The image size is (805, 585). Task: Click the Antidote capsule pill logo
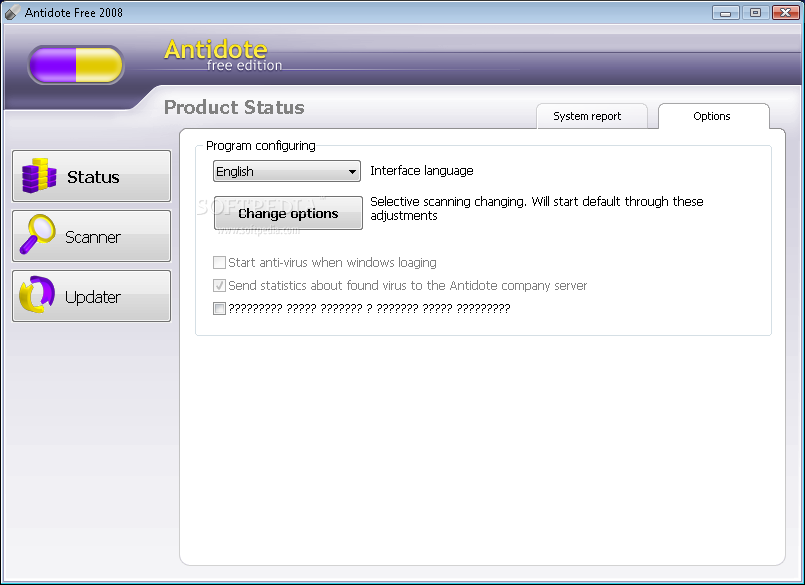(76, 65)
